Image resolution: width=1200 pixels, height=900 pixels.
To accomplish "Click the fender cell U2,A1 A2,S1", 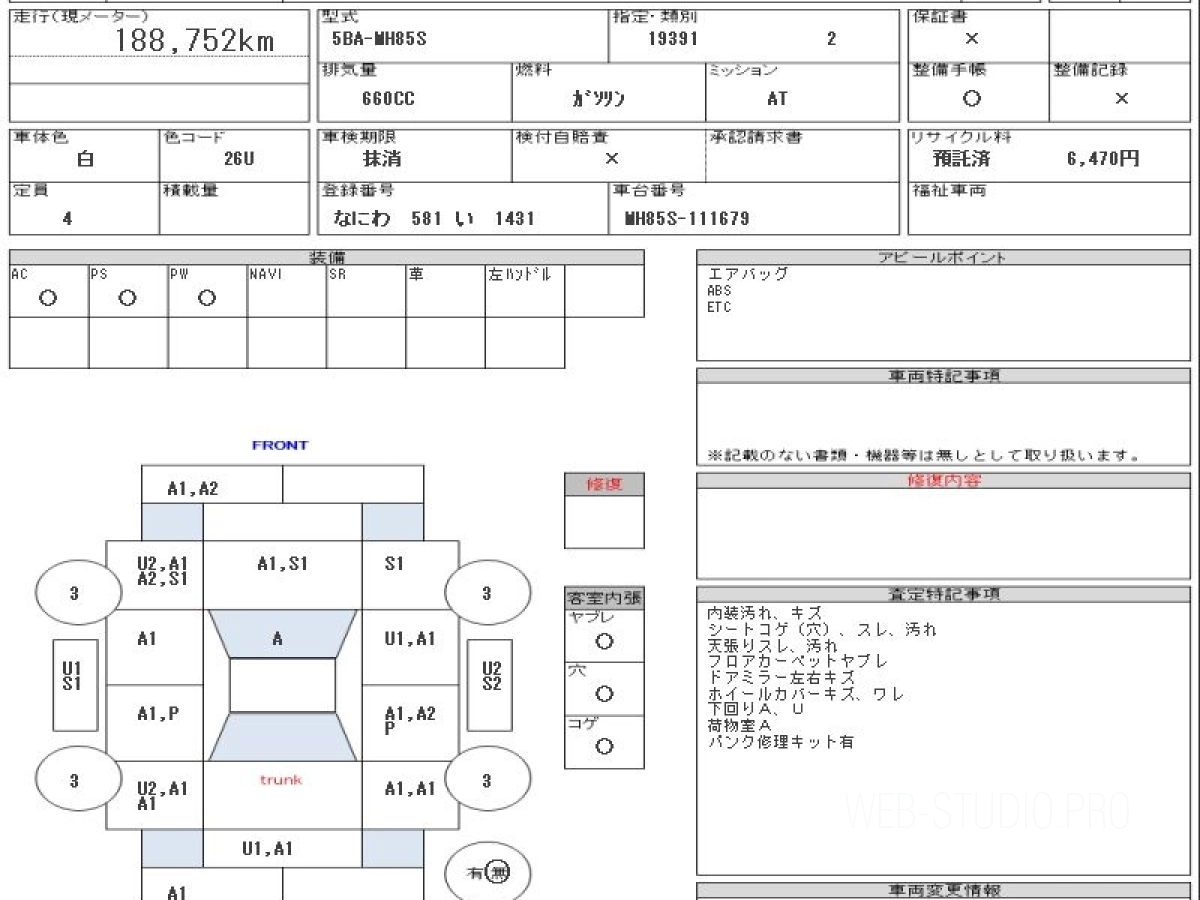I will click(x=155, y=576).
